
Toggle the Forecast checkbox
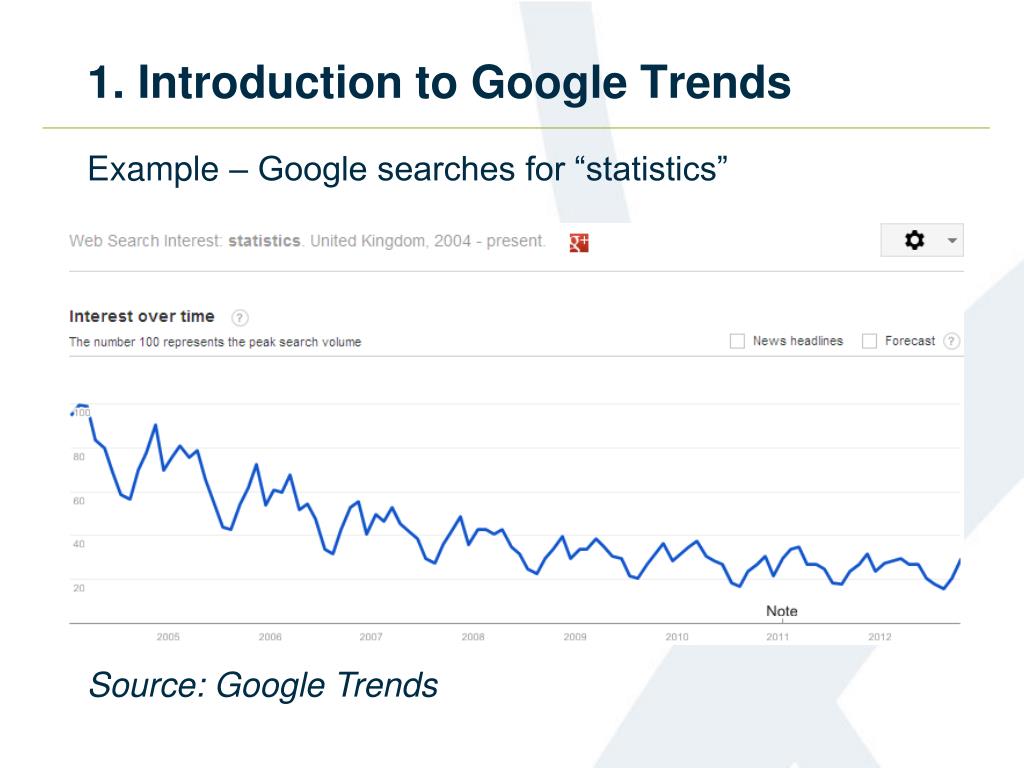(x=869, y=341)
